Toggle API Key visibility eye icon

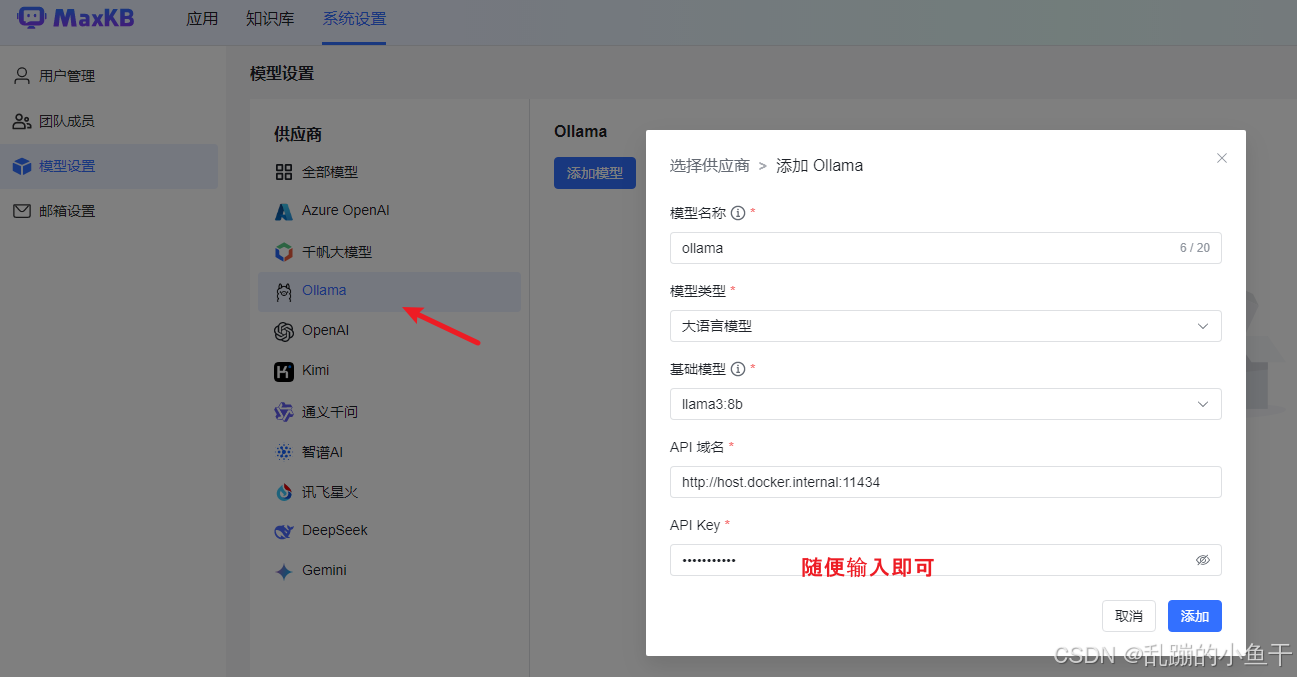(1203, 560)
